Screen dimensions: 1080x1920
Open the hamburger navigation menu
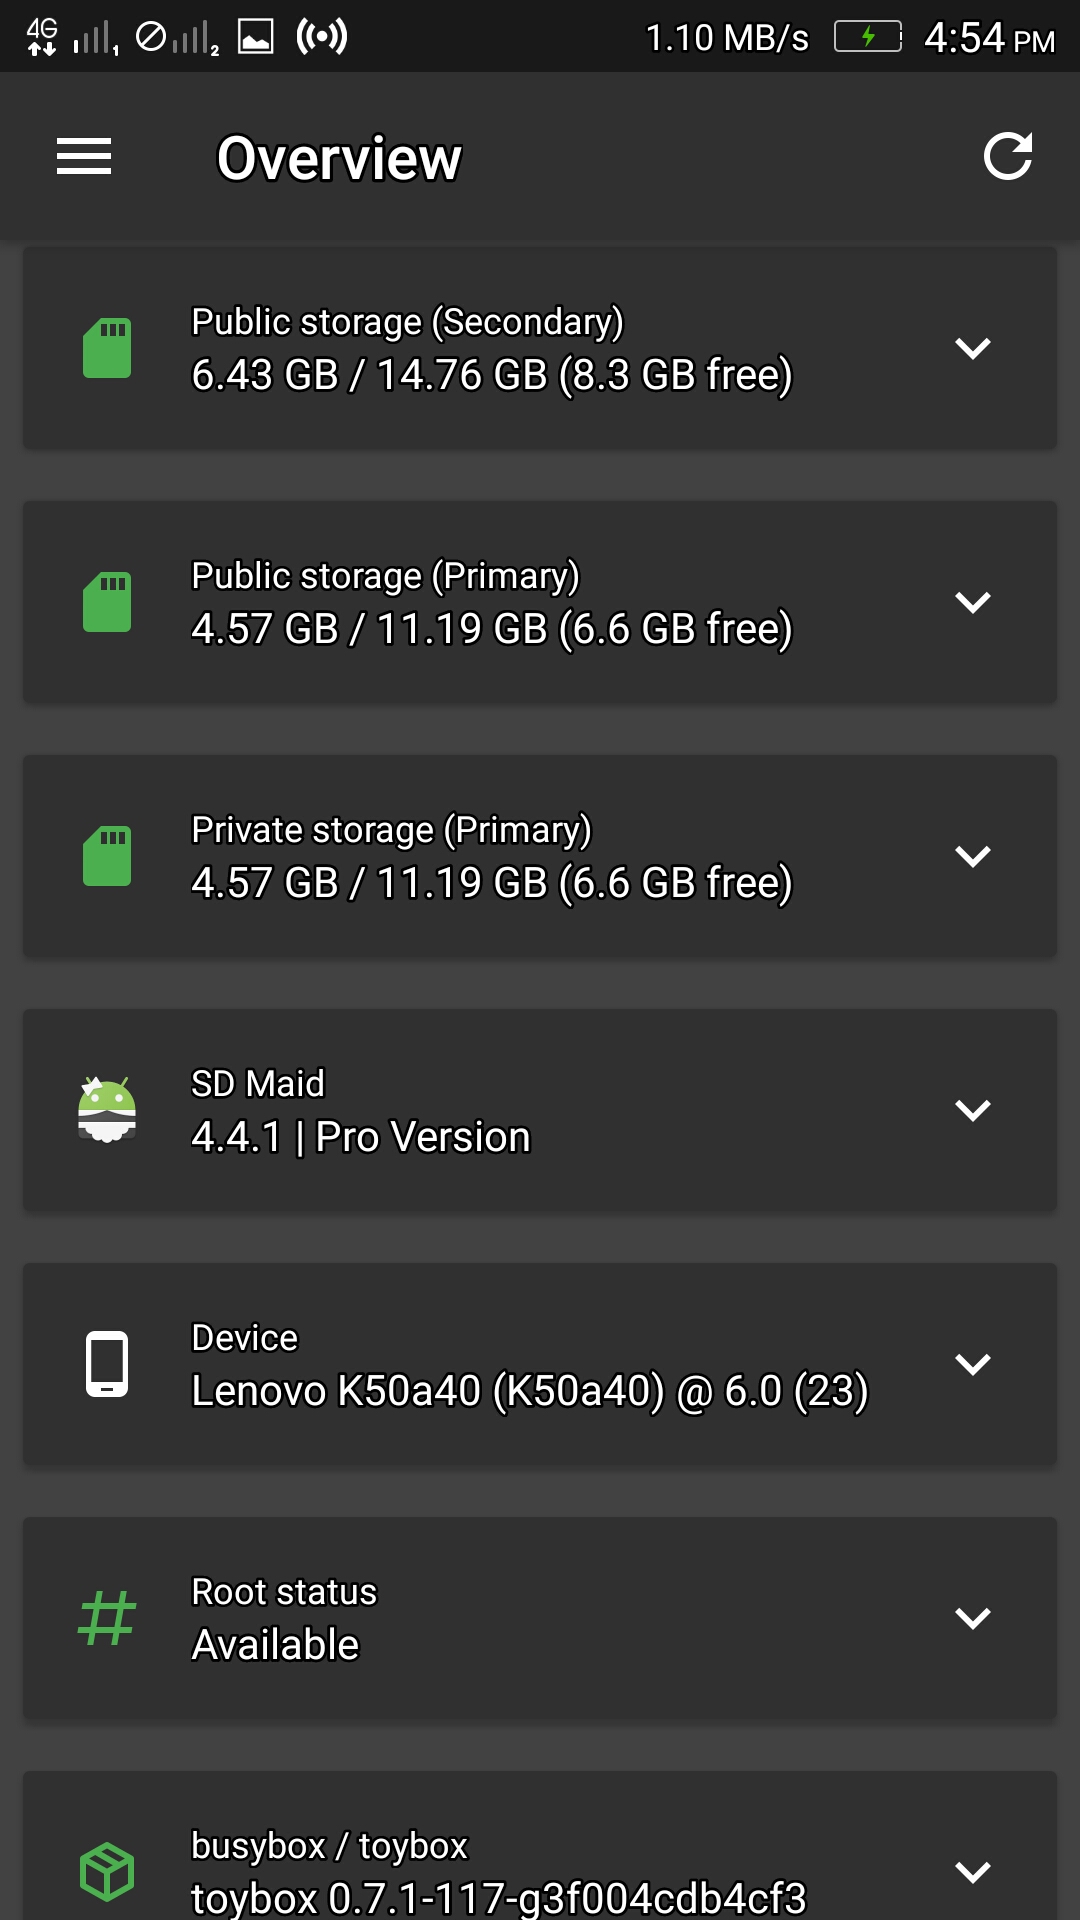pyautogui.click(x=84, y=157)
